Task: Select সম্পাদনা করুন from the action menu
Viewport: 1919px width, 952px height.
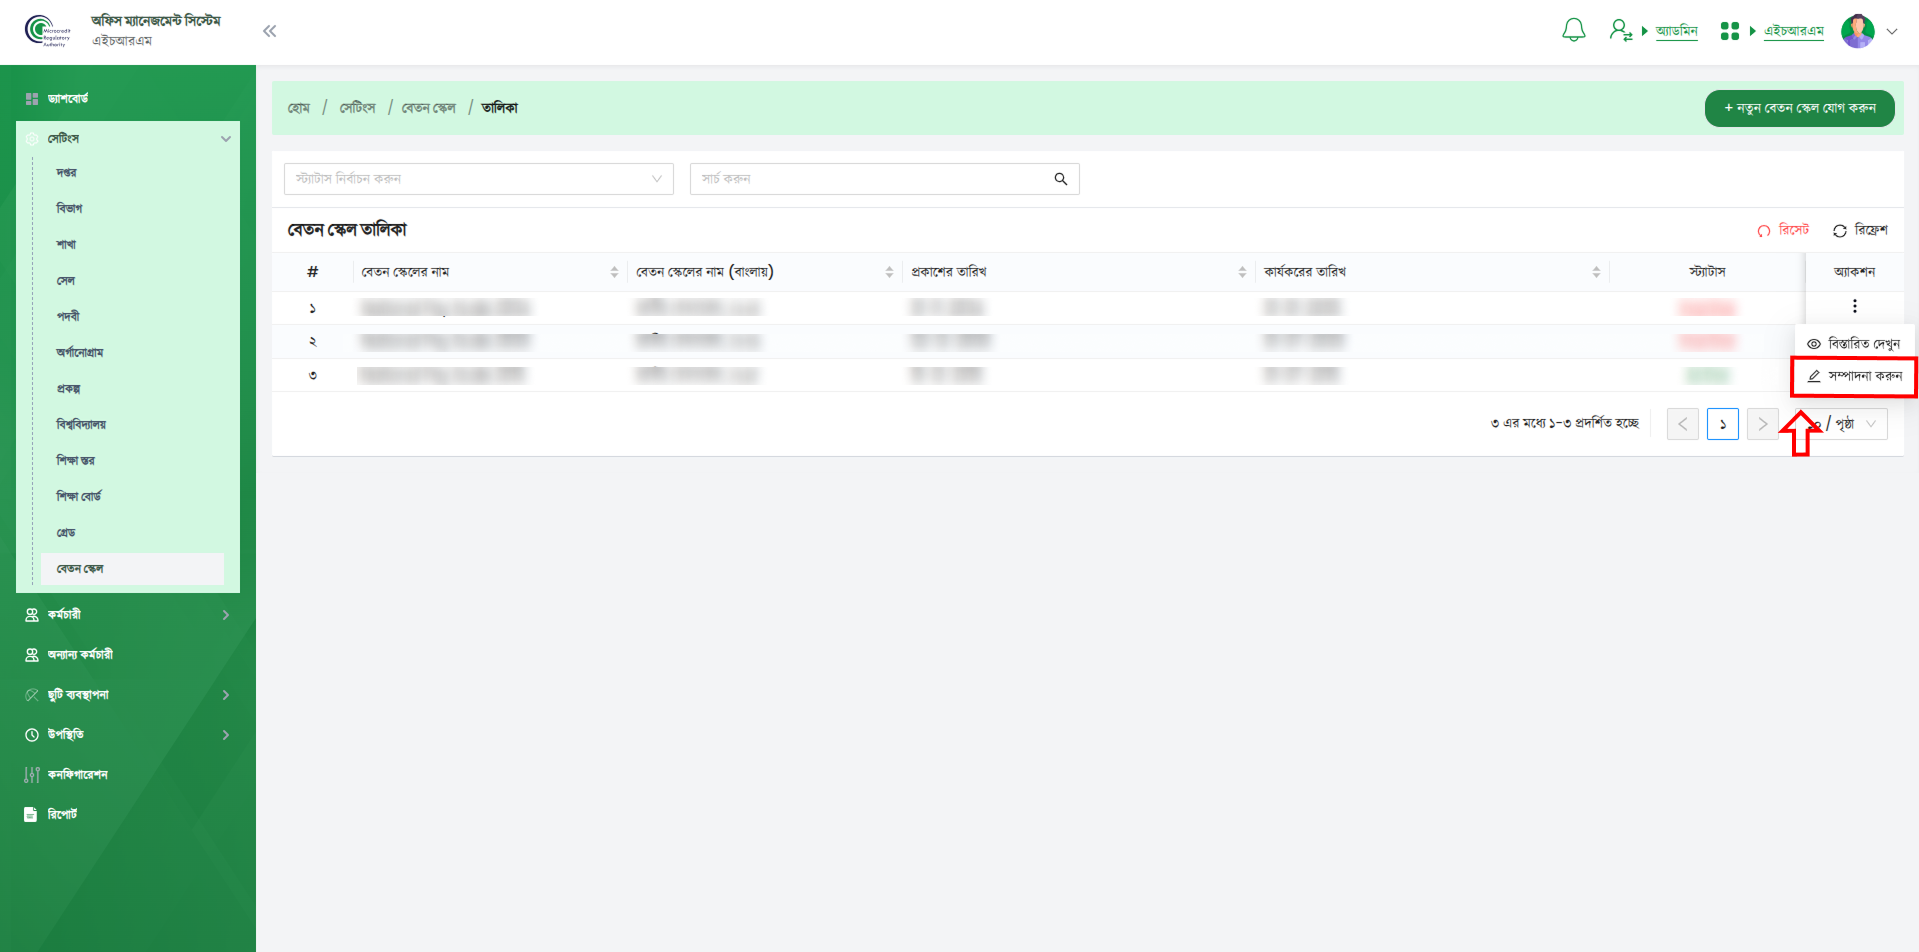Action: point(1855,376)
